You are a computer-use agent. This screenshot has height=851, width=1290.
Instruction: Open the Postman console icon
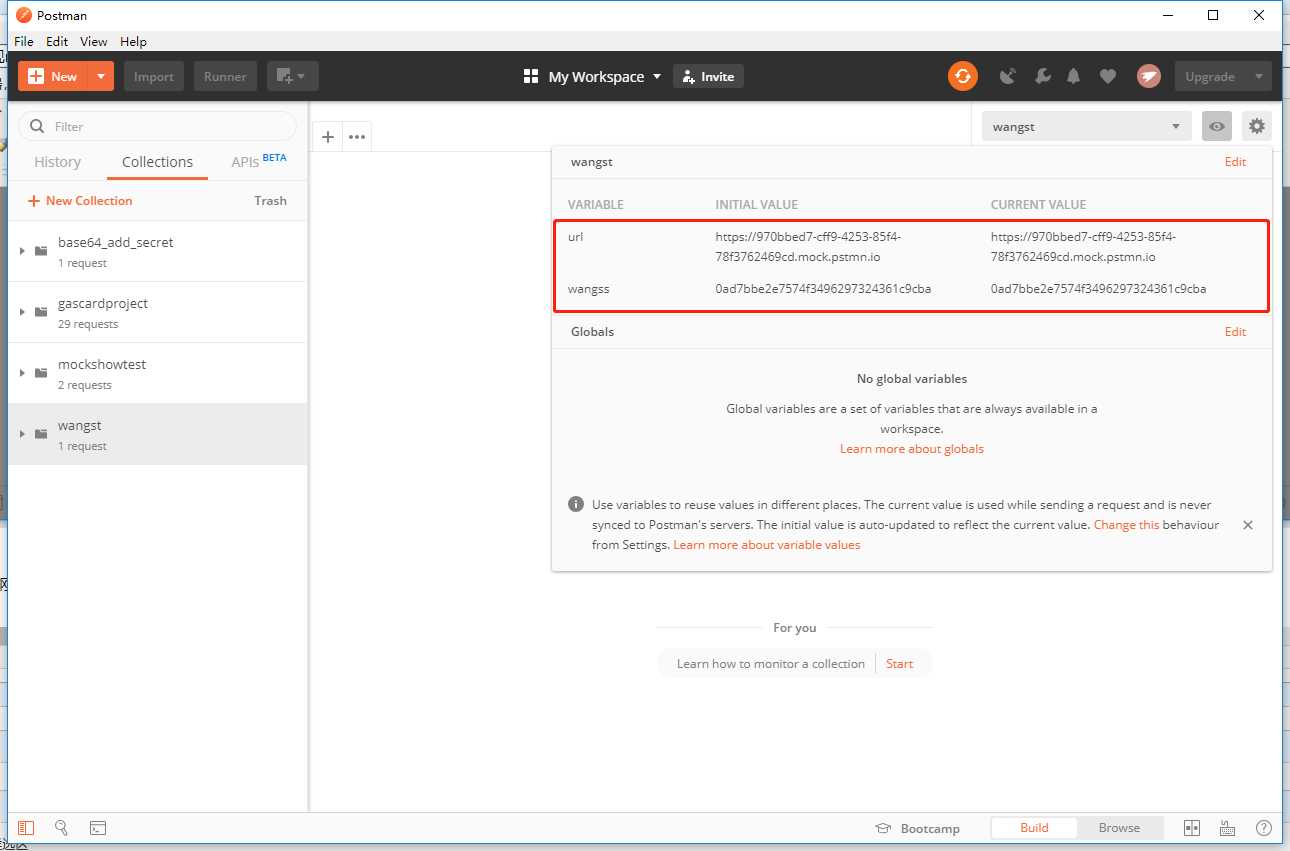click(x=98, y=828)
